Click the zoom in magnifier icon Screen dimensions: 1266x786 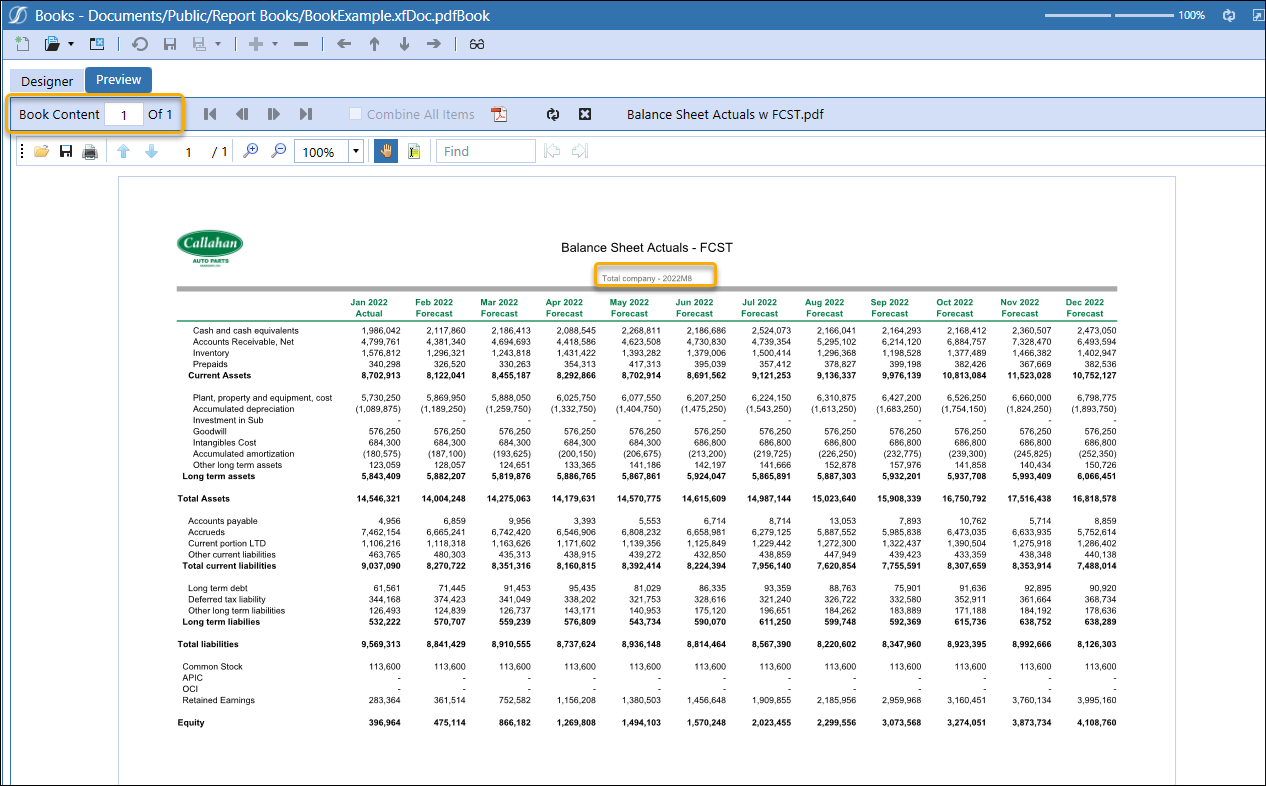[251, 152]
